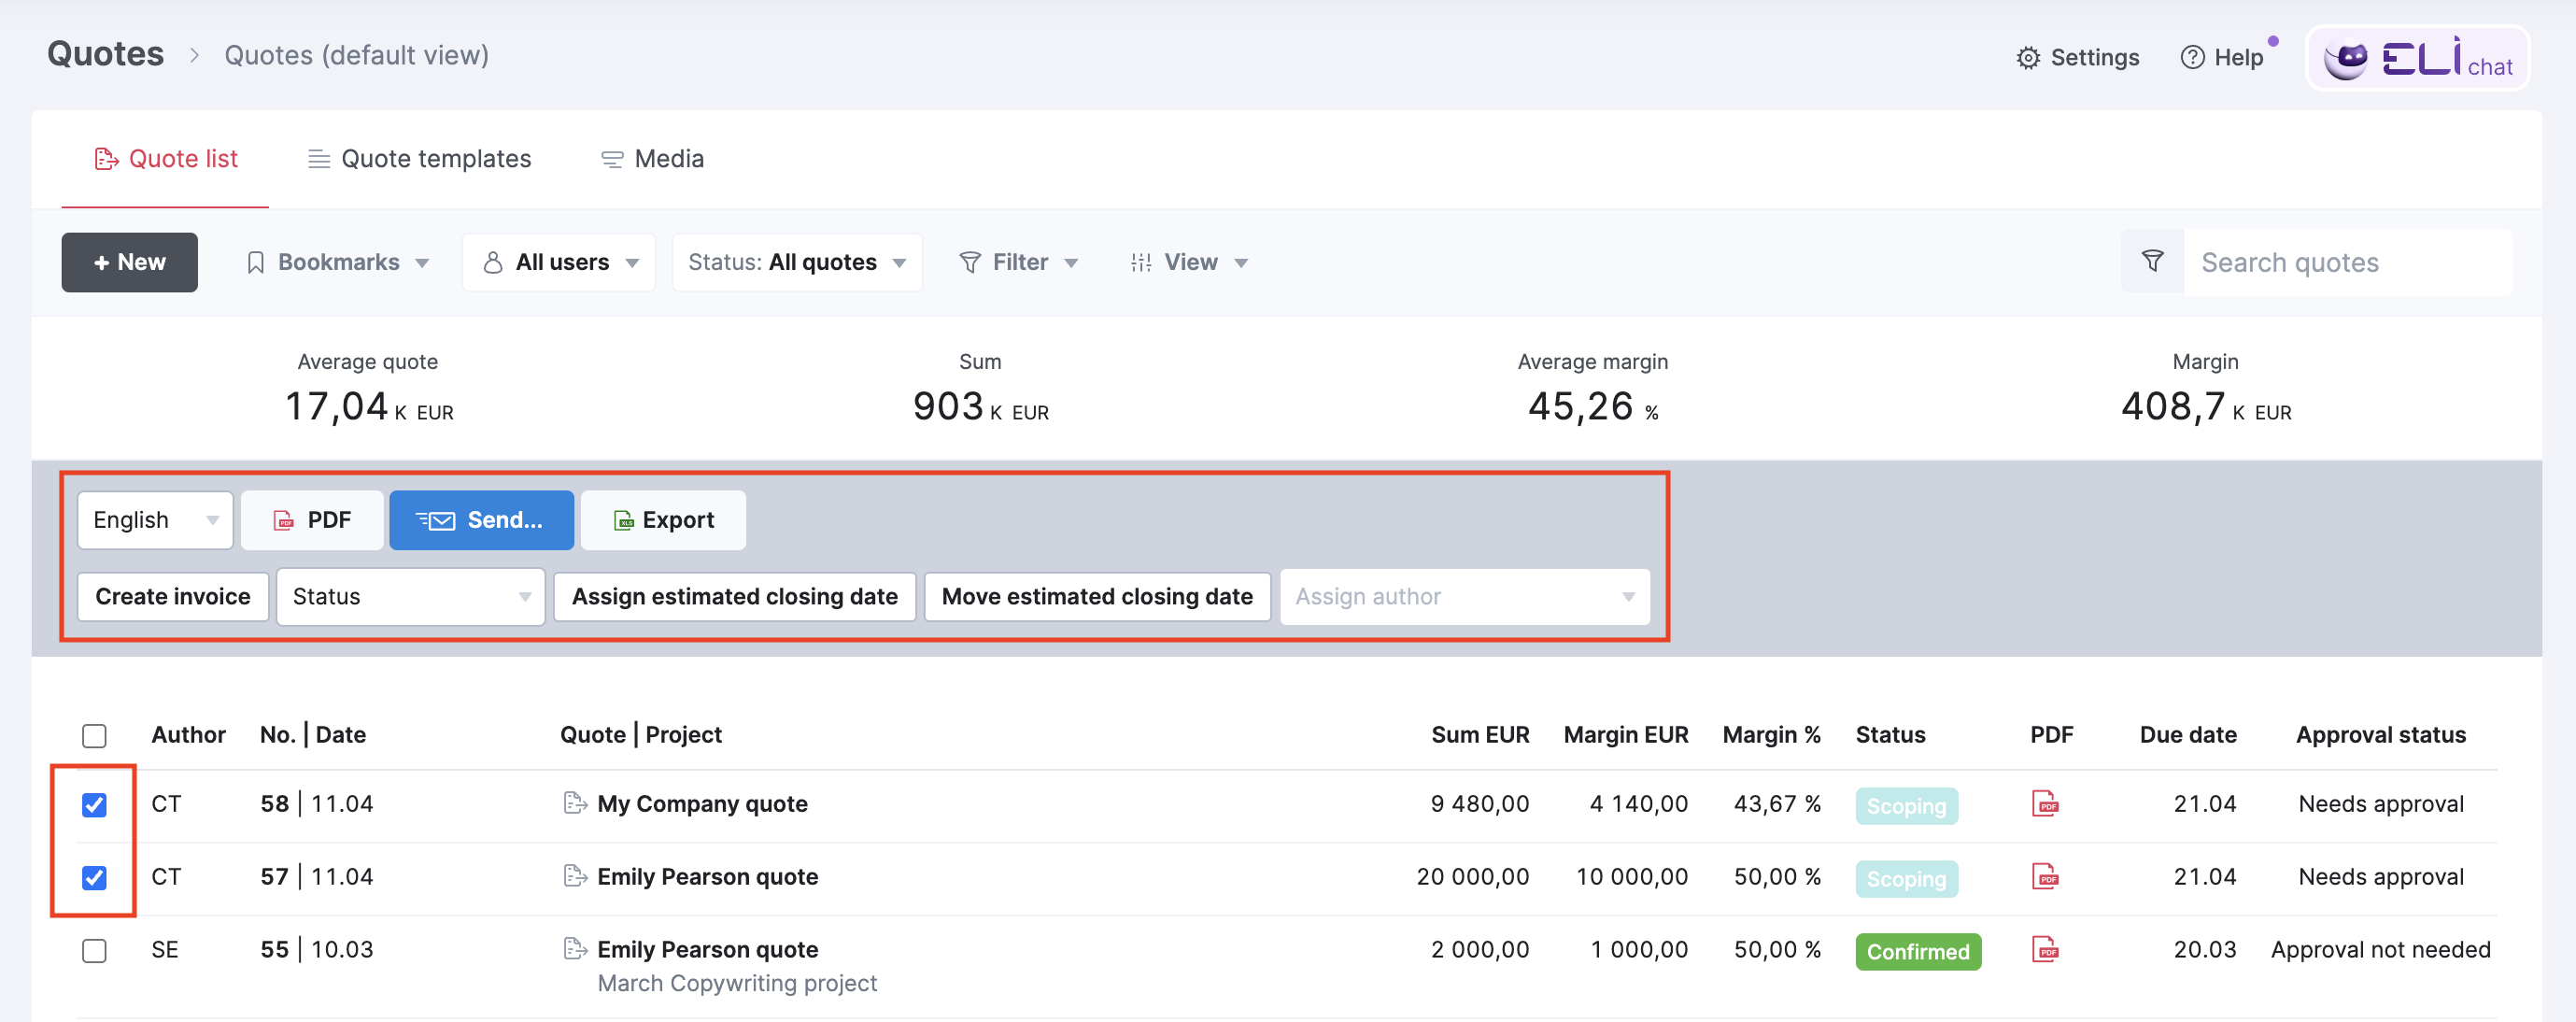
Task: Click the '9 480,00' sum value
Action: click(1480, 804)
